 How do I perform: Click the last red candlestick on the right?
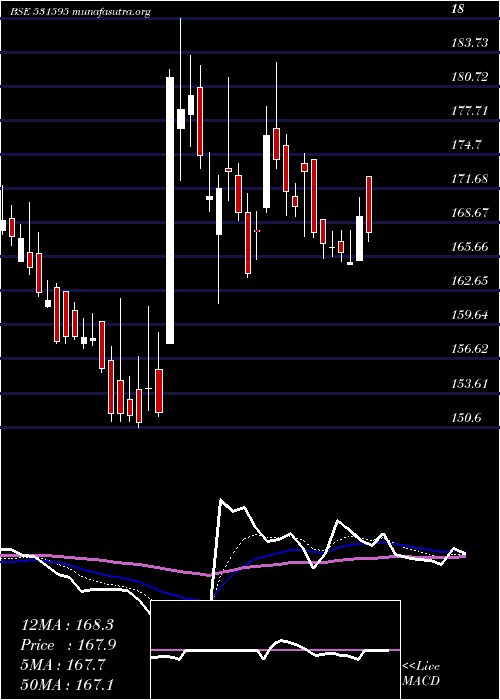369,204
